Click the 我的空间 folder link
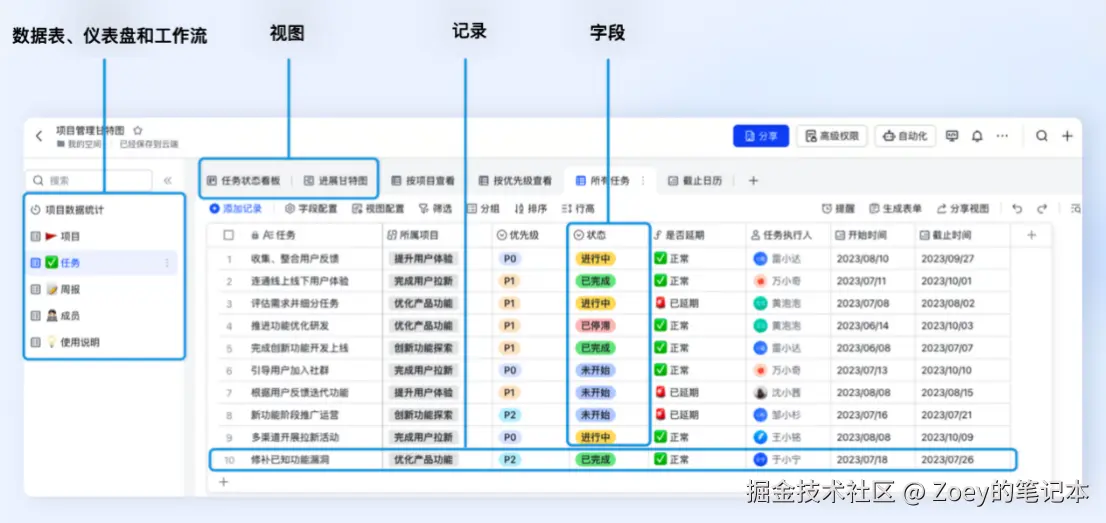1106x523 pixels. click(x=79, y=144)
